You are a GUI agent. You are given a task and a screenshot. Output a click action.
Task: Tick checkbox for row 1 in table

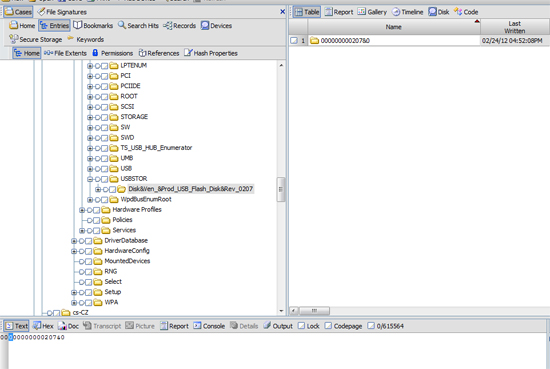click(x=294, y=41)
